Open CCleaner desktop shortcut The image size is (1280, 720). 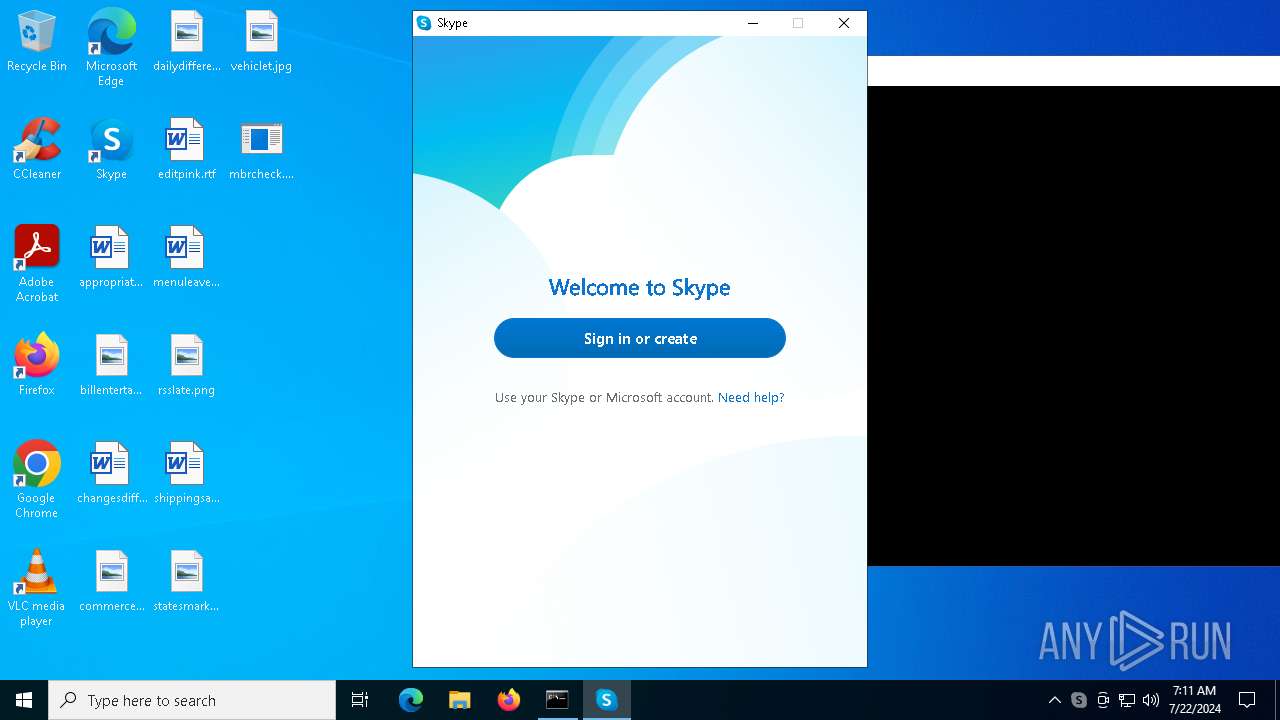(37, 150)
